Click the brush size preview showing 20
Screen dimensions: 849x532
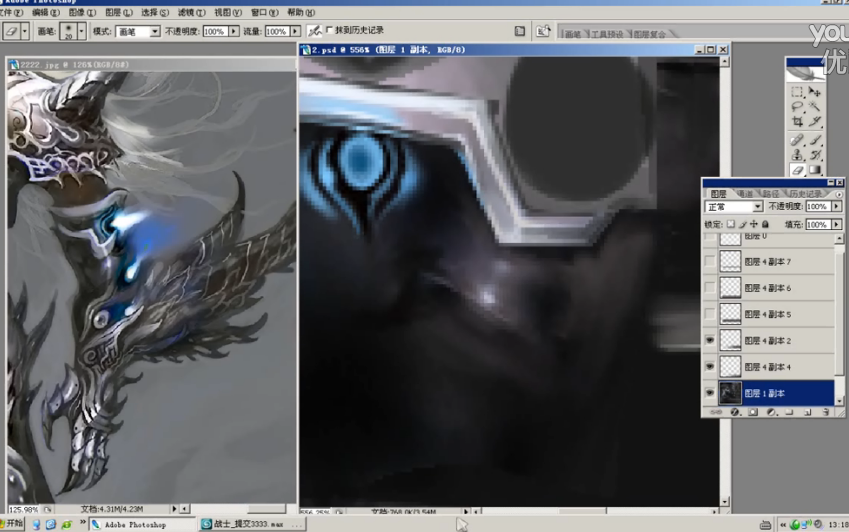[x=68, y=31]
